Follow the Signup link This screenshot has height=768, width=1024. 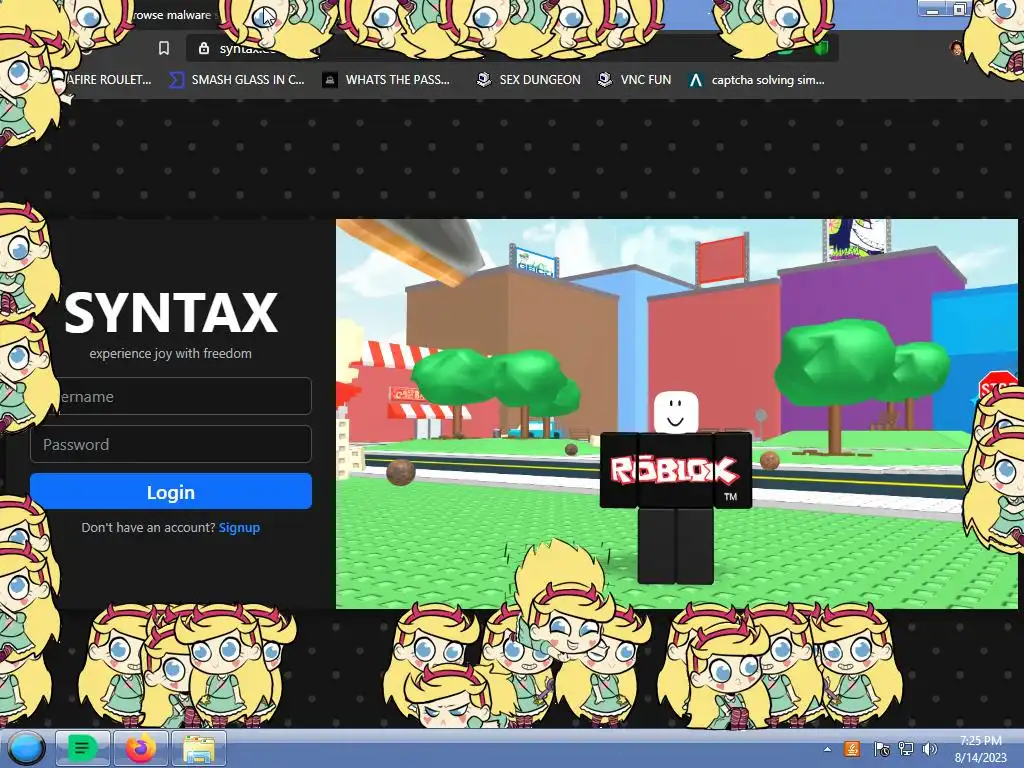point(239,527)
